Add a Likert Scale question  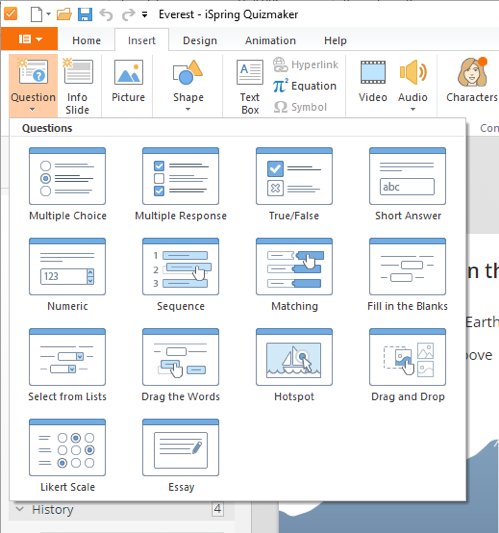pos(67,456)
